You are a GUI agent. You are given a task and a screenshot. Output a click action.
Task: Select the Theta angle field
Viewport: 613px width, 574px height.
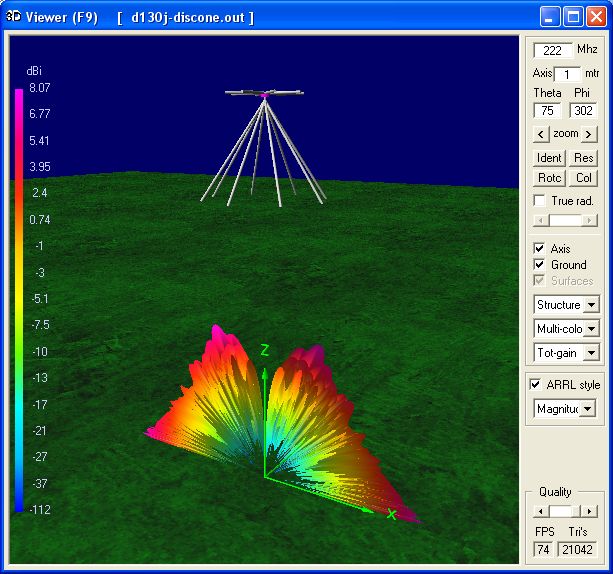pyautogui.click(x=547, y=111)
